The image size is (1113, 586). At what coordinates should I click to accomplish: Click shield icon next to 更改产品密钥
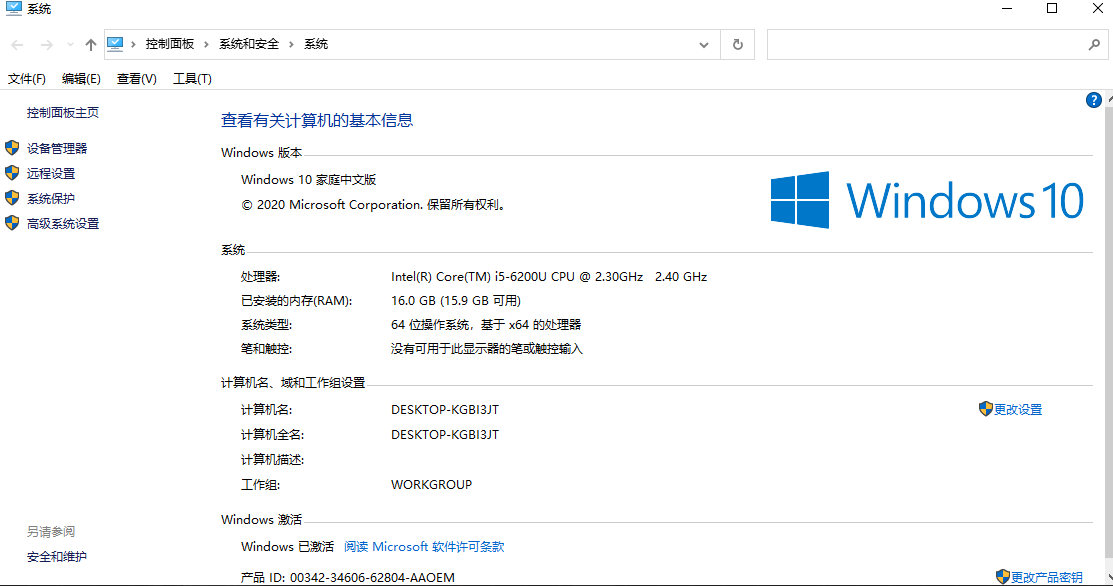1002,577
